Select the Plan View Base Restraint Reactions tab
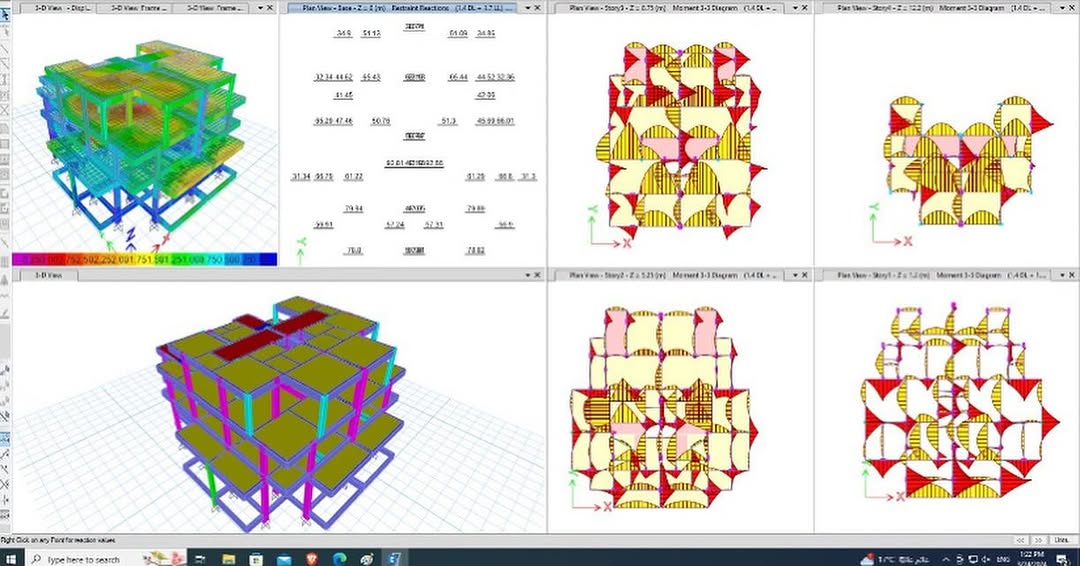This screenshot has width=1080, height=566. tap(400, 6)
